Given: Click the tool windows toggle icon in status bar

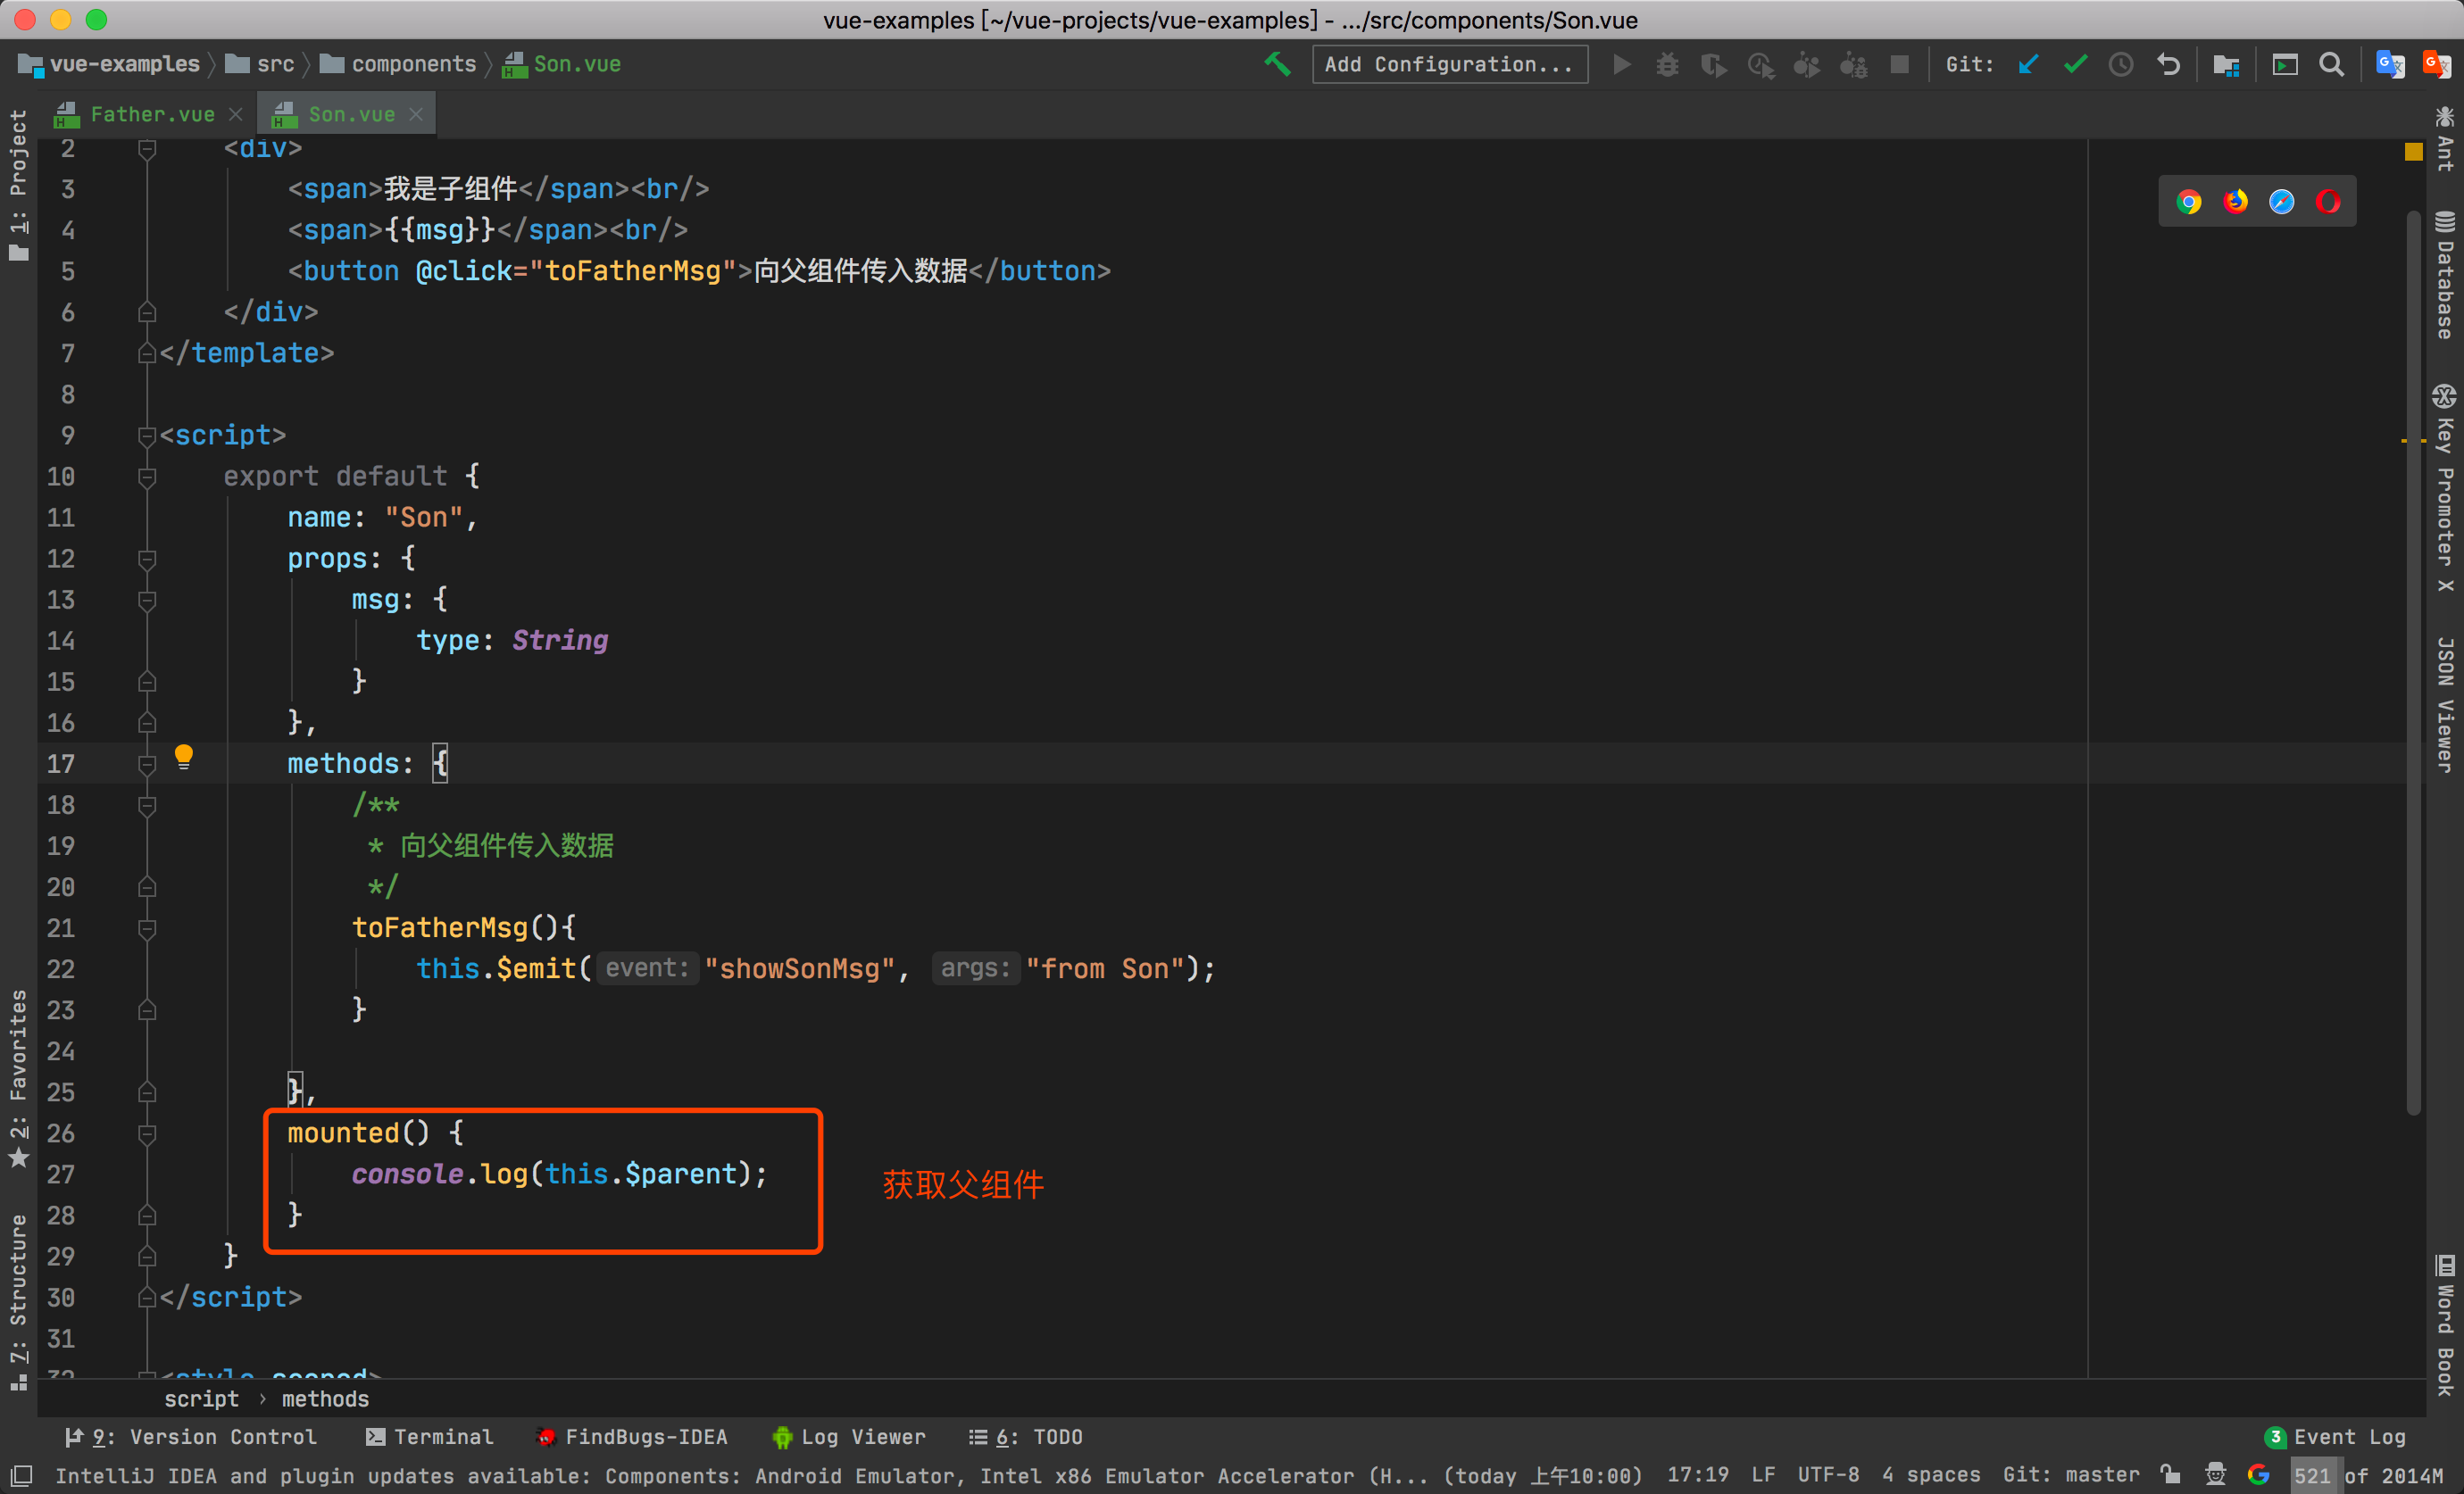Looking at the screenshot, I should coord(20,1475).
